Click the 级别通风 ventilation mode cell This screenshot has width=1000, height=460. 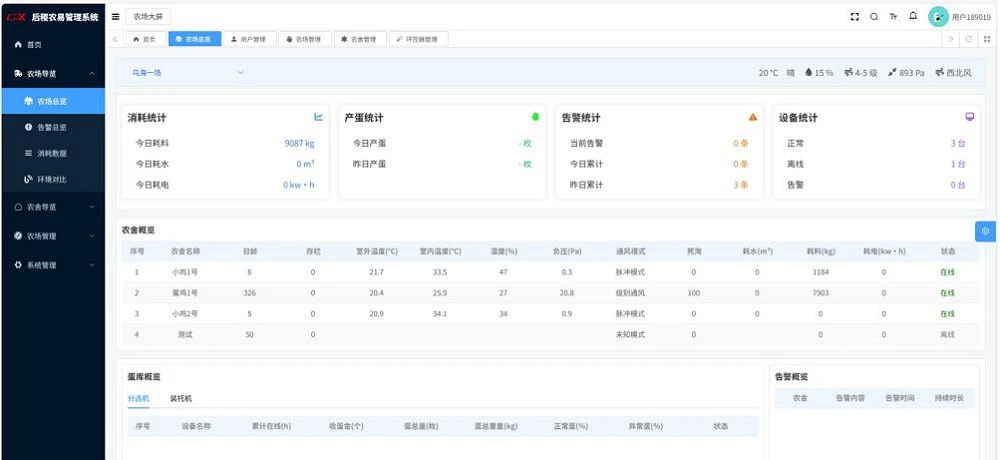point(630,293)
